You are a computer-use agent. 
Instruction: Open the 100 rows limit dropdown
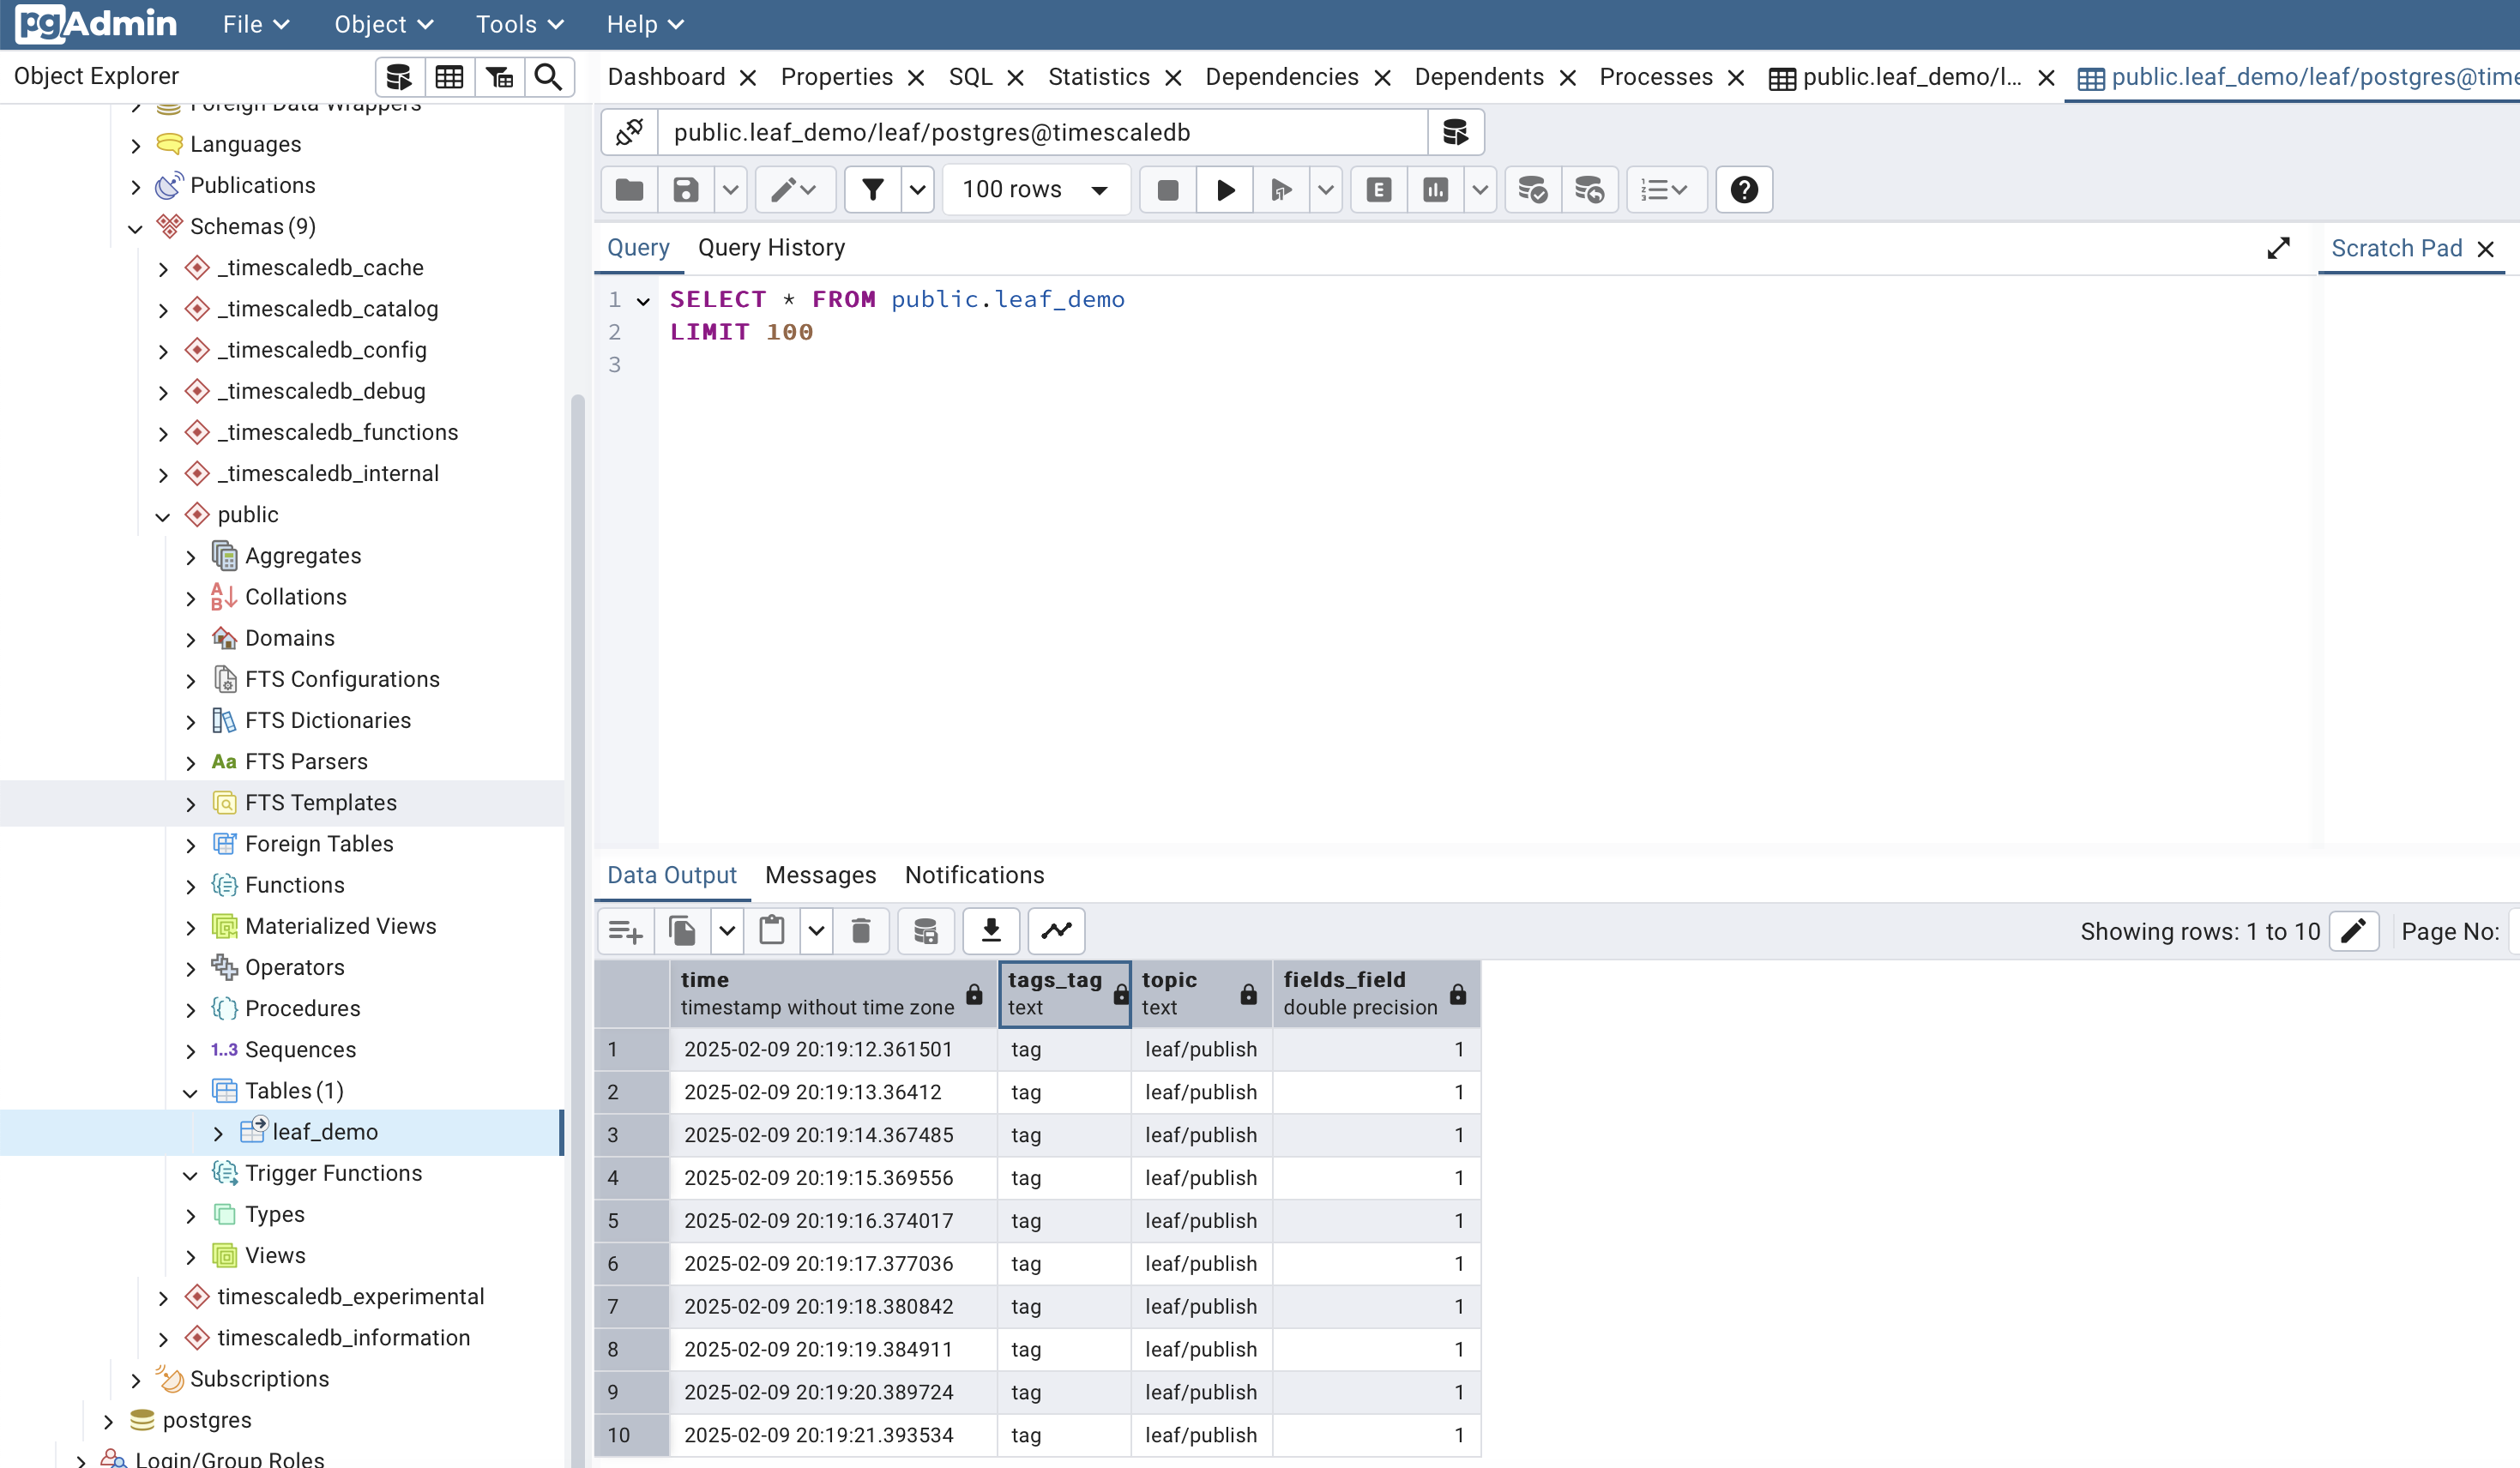(x=1035, y=190)
